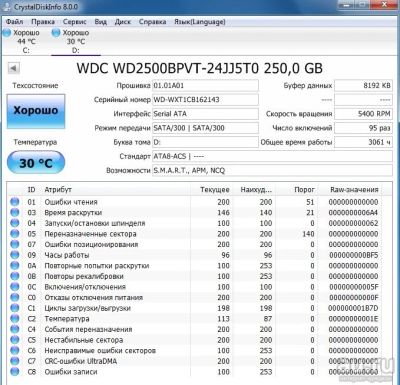Open the Правка menu
This screenshot has width=400, height=385.
point(43,22)
